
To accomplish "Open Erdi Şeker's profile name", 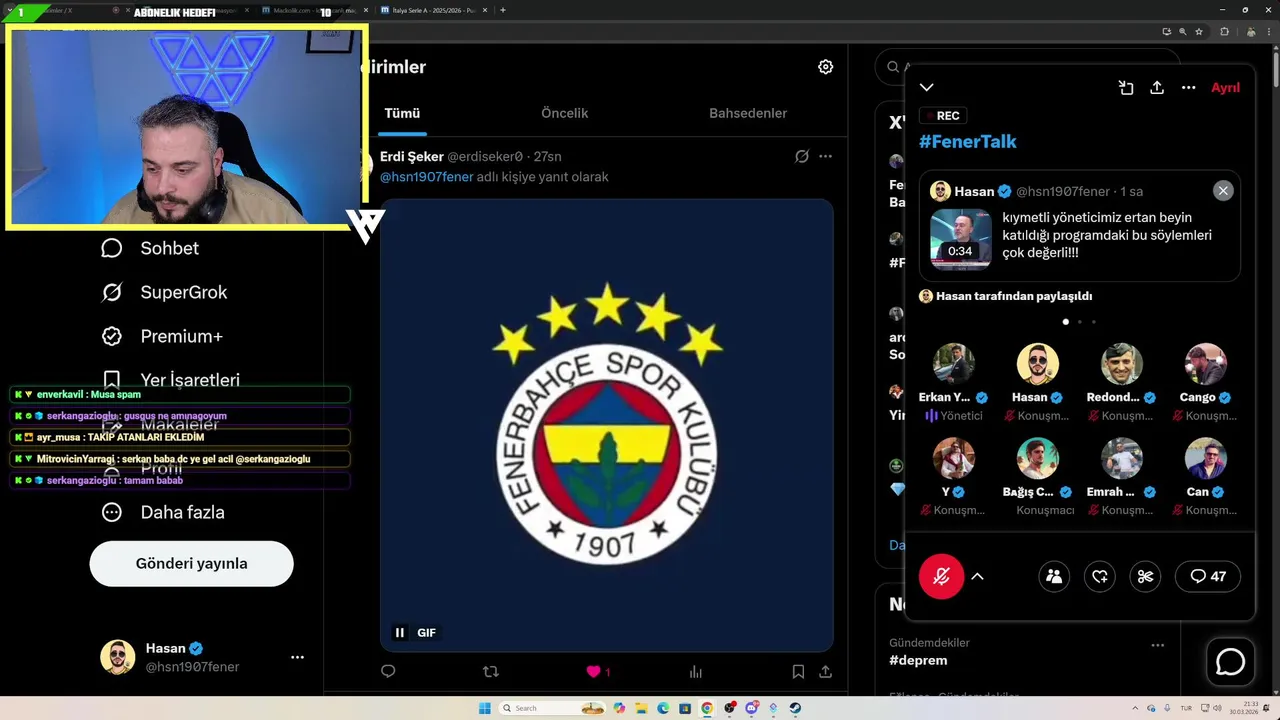I will pyautogui.click(x=412, y=156).
